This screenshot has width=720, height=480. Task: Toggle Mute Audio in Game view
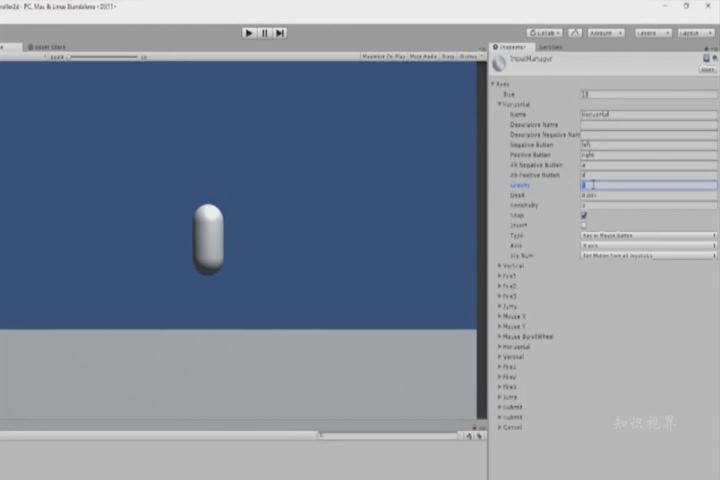(x=423, y=57)
